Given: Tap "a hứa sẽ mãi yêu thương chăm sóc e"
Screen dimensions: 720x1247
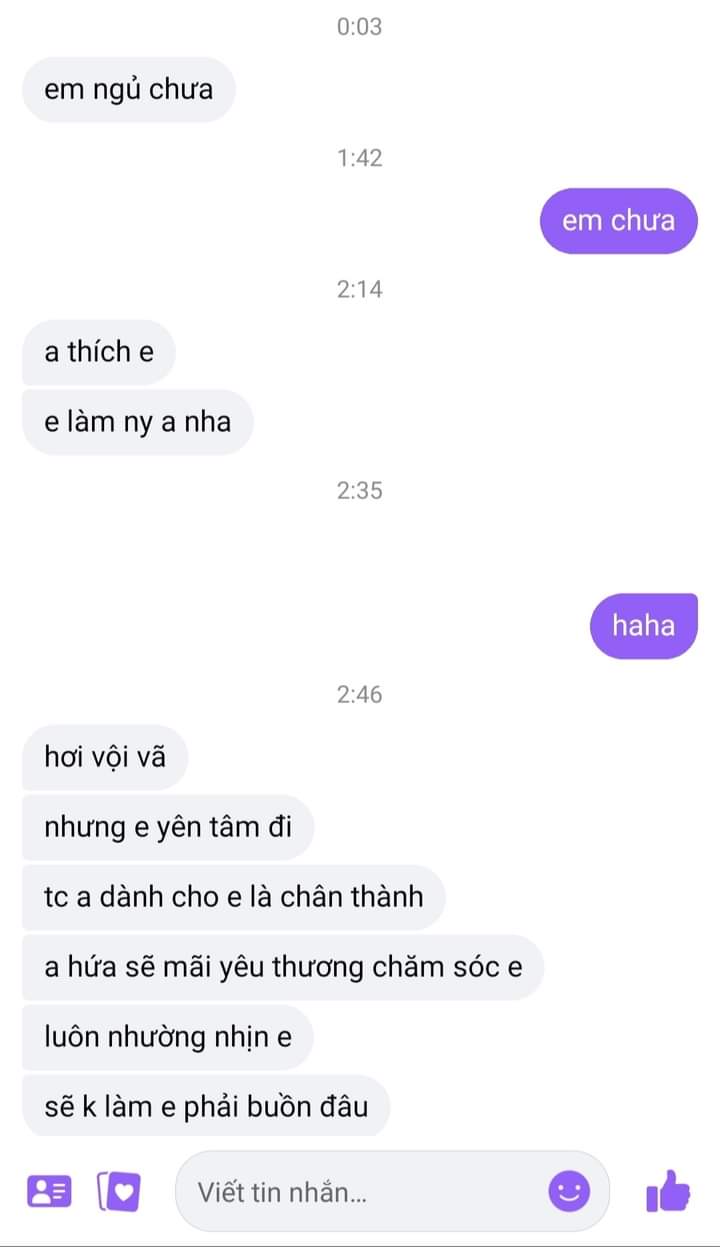Looking at the screenshot, I should 283,967.
